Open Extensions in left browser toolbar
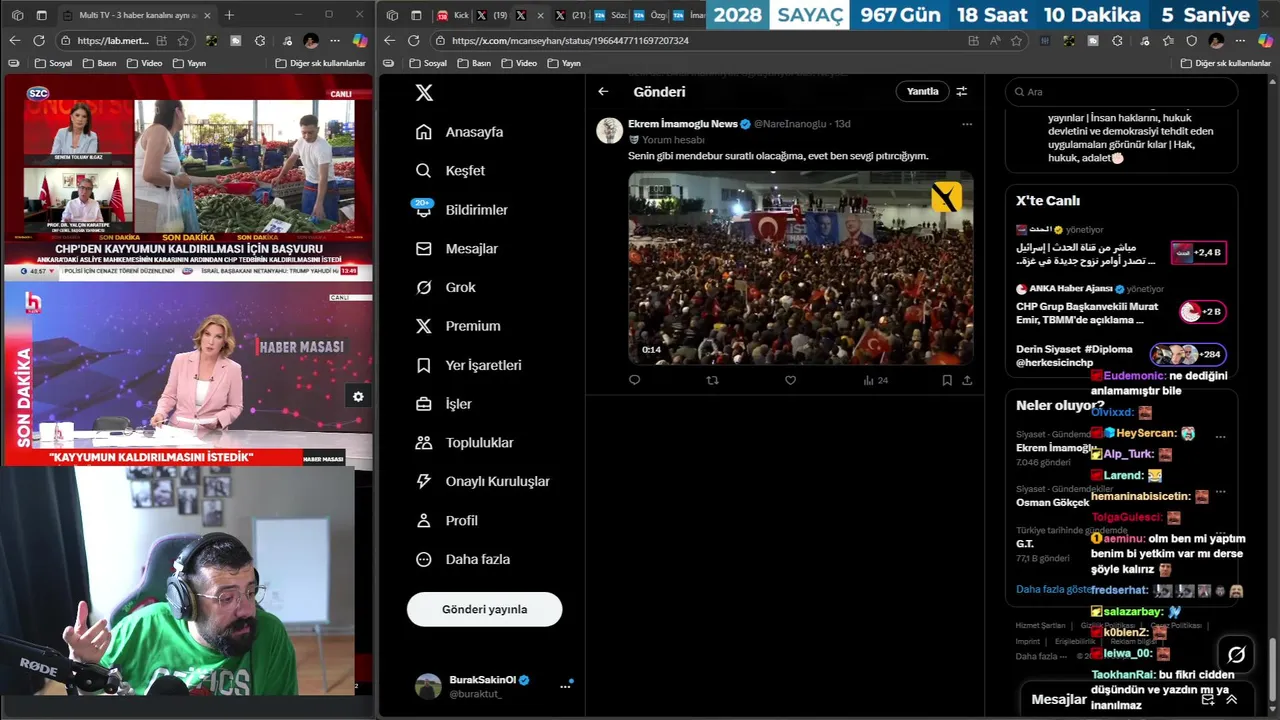 (260, 41)
